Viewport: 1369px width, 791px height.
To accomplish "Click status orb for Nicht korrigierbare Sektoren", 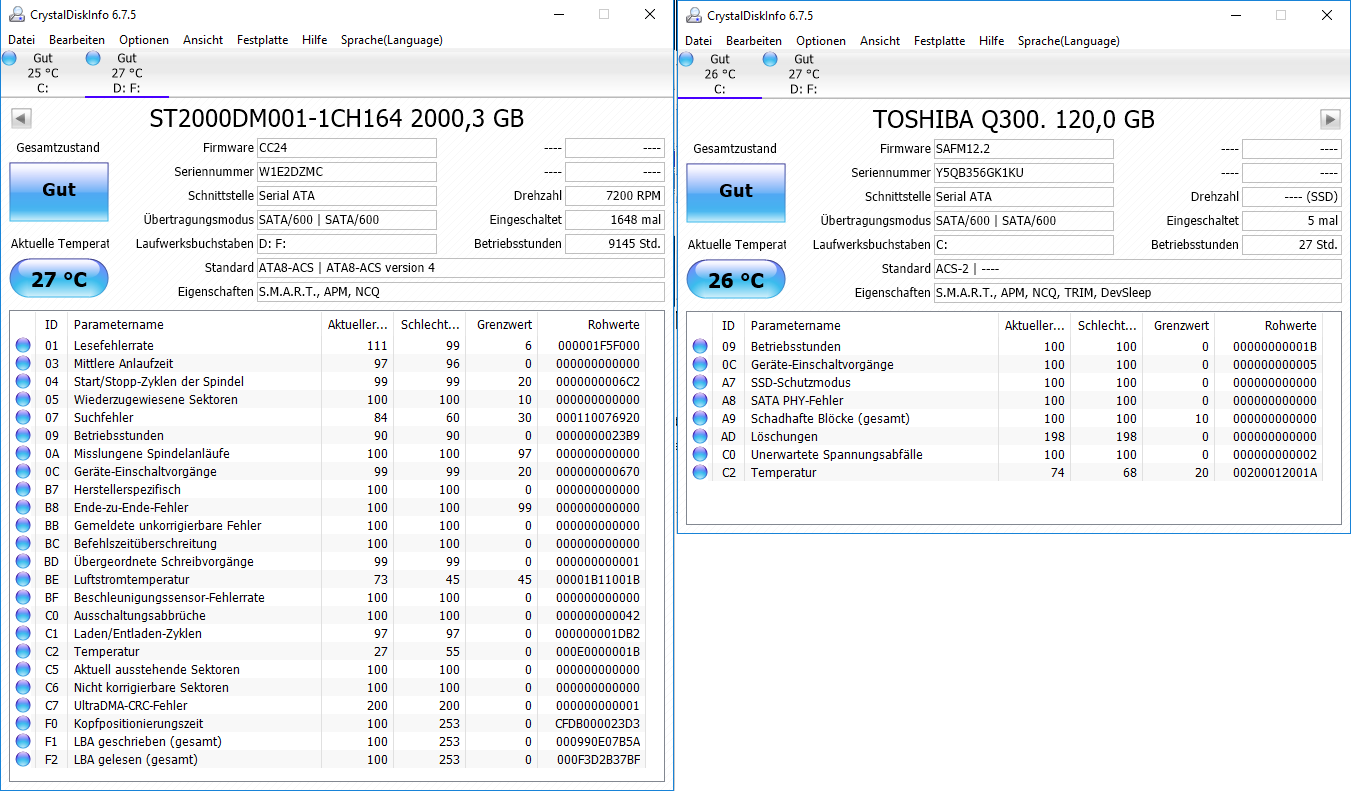I will click(x=23, y=688).
